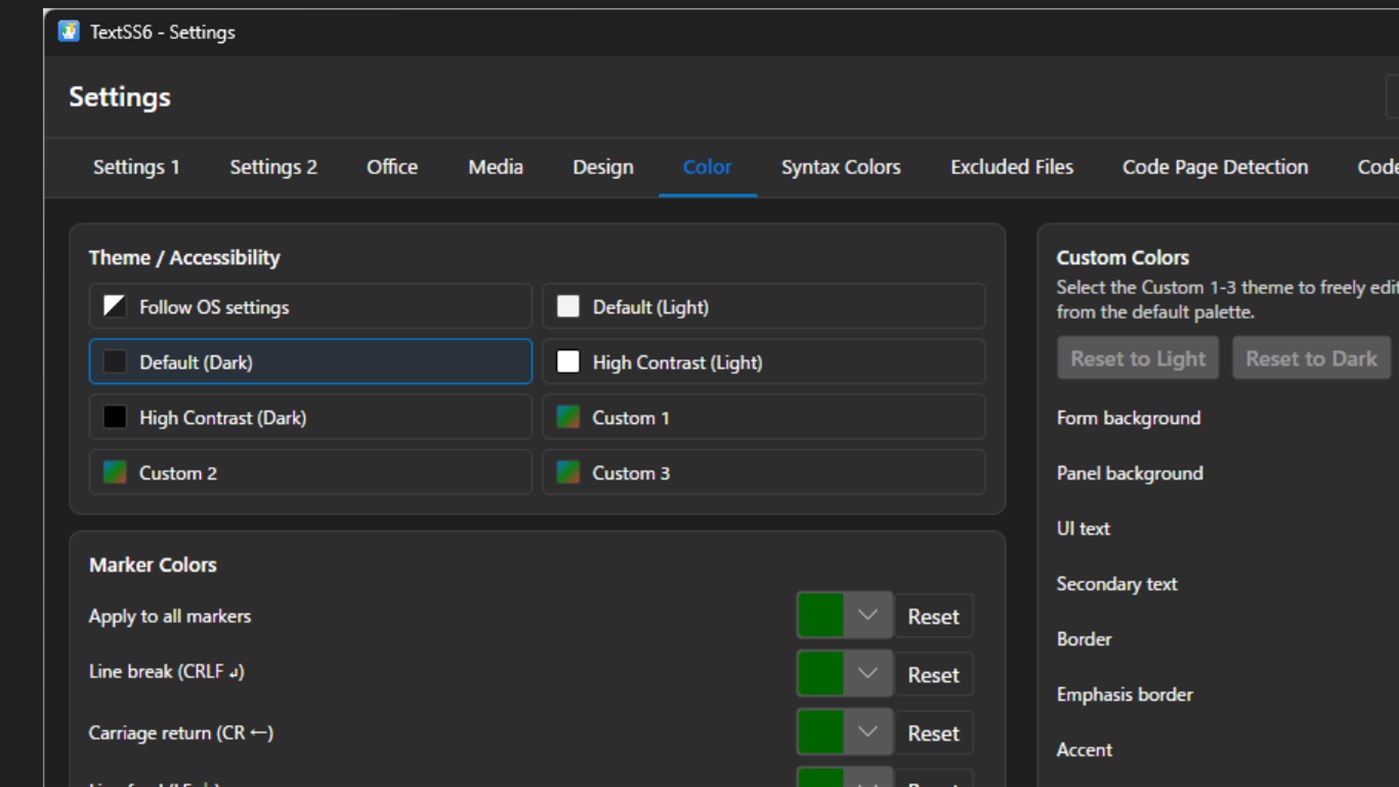Open the Carriage return (CR) color dropdown
The image size is (1399, 787).
coord(868,732)
